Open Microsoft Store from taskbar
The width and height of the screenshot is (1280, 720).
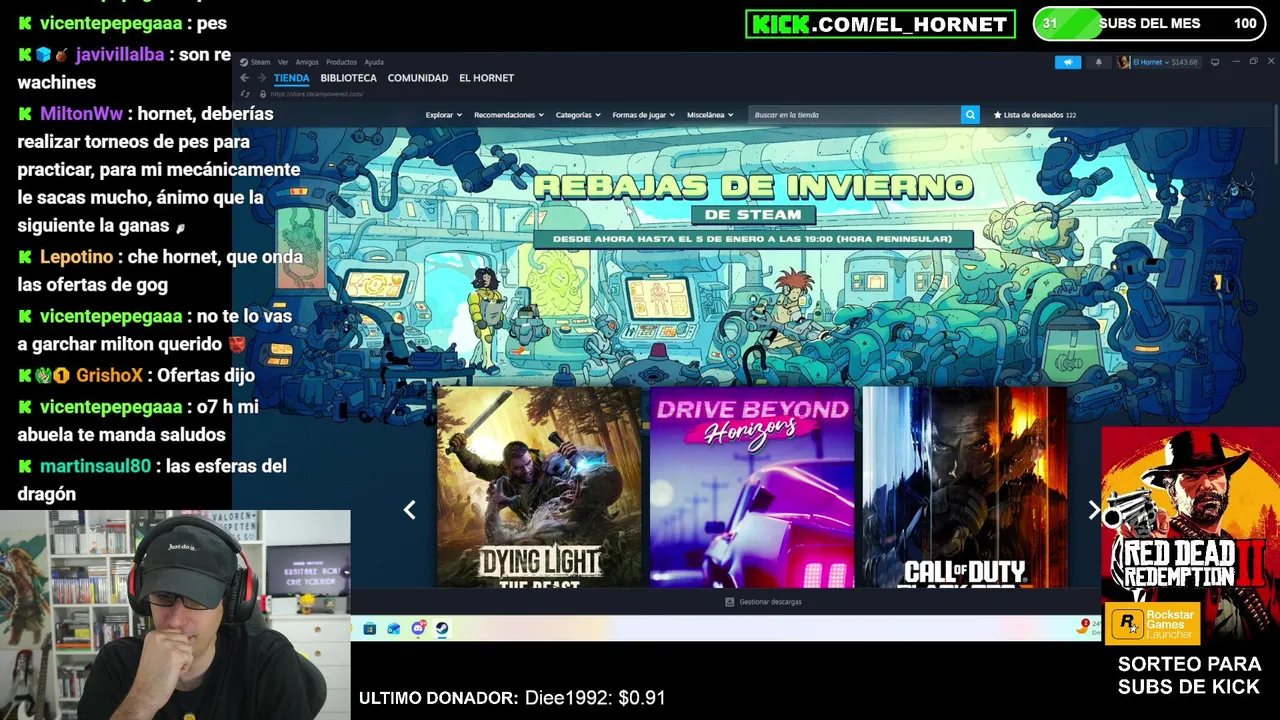pyautogui.click(x=370, y=629)
